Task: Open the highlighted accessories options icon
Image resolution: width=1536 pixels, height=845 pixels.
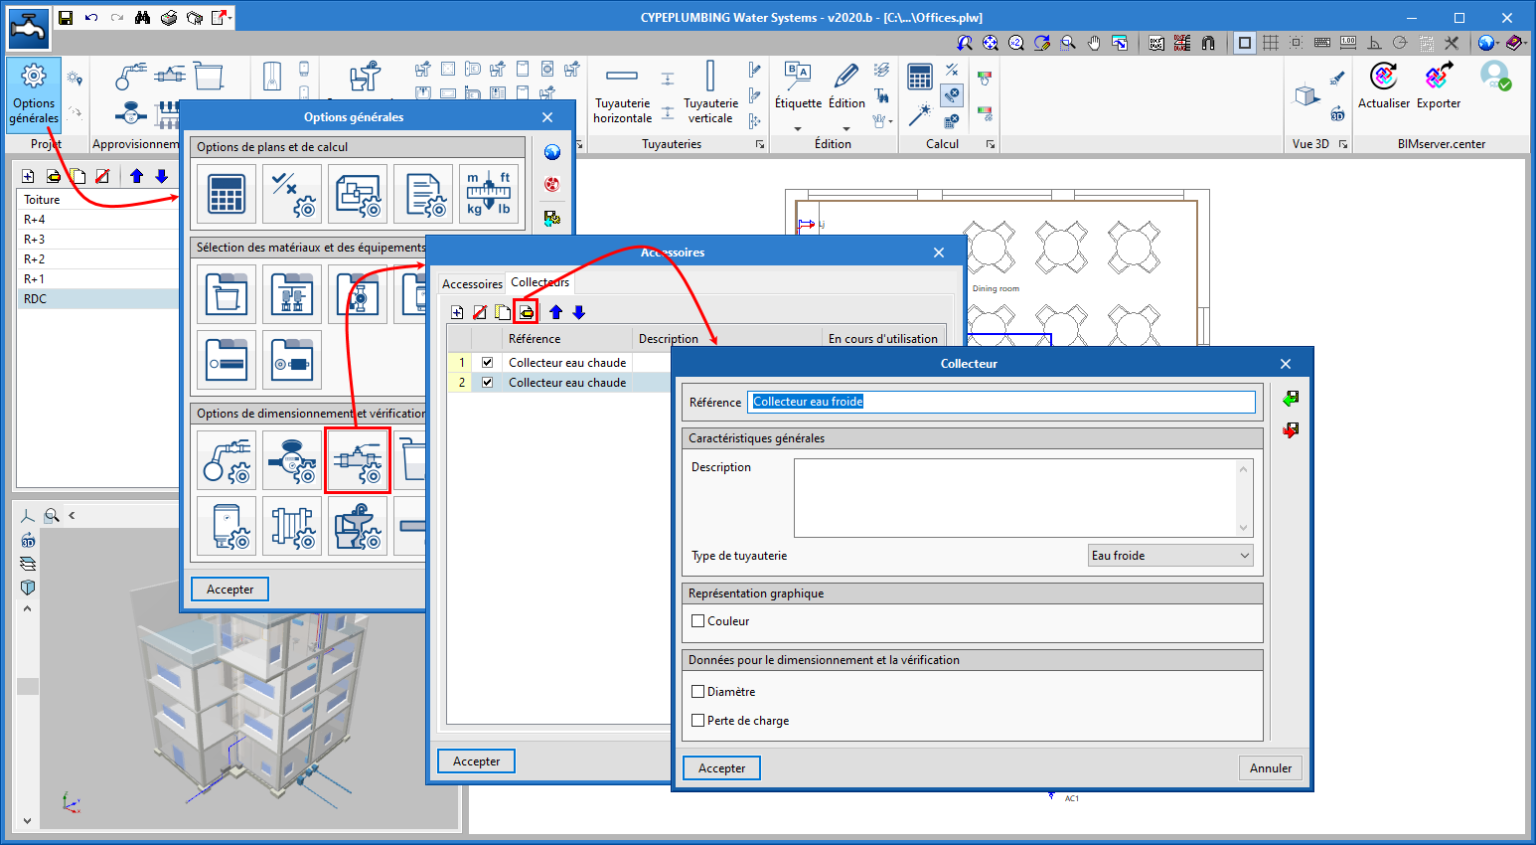Action: tap(357, 461)
